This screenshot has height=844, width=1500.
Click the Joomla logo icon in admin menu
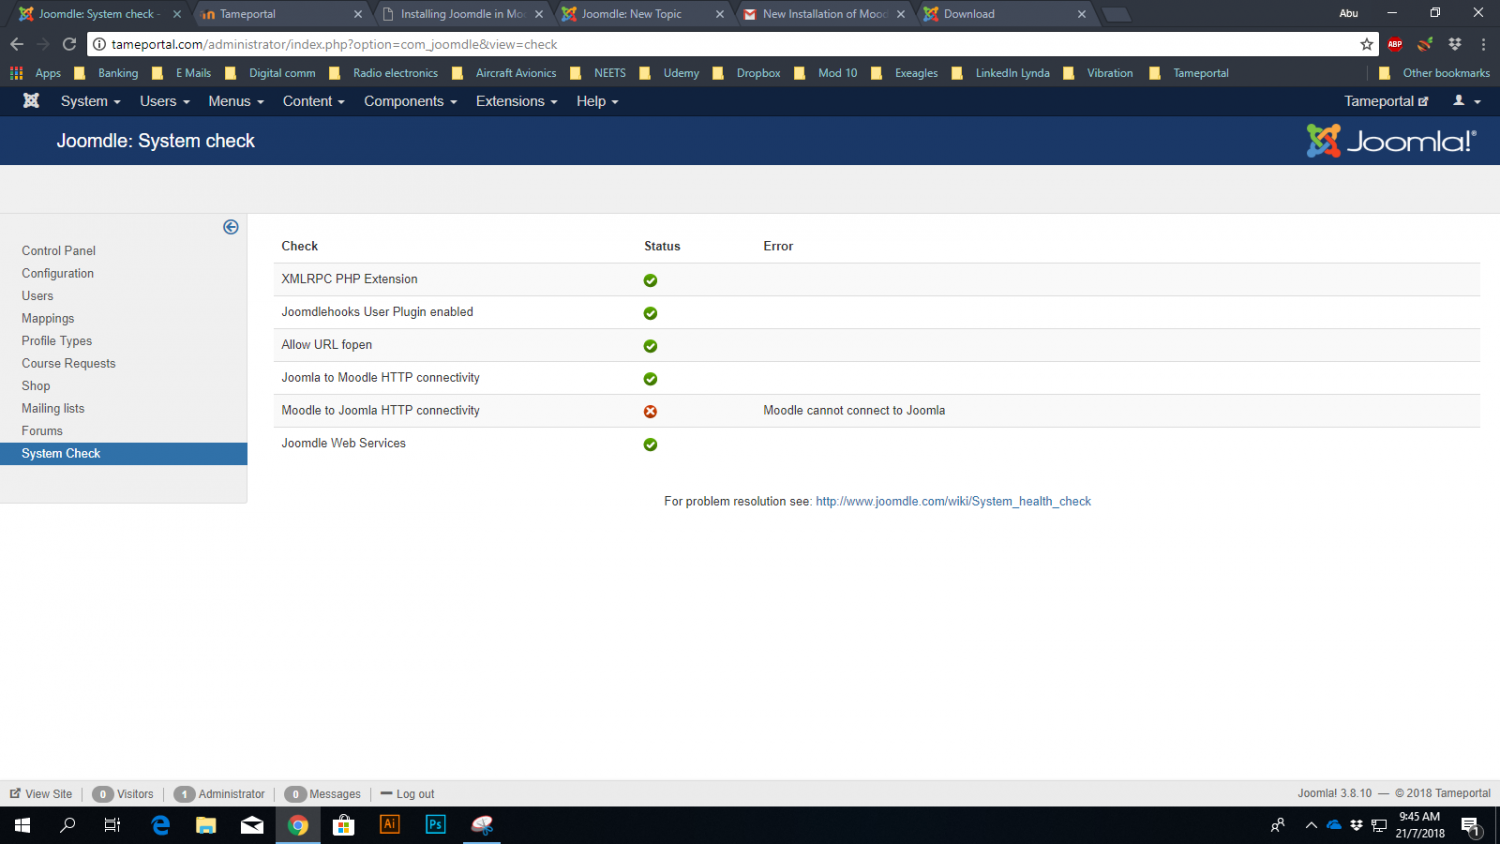click(31, 101)
